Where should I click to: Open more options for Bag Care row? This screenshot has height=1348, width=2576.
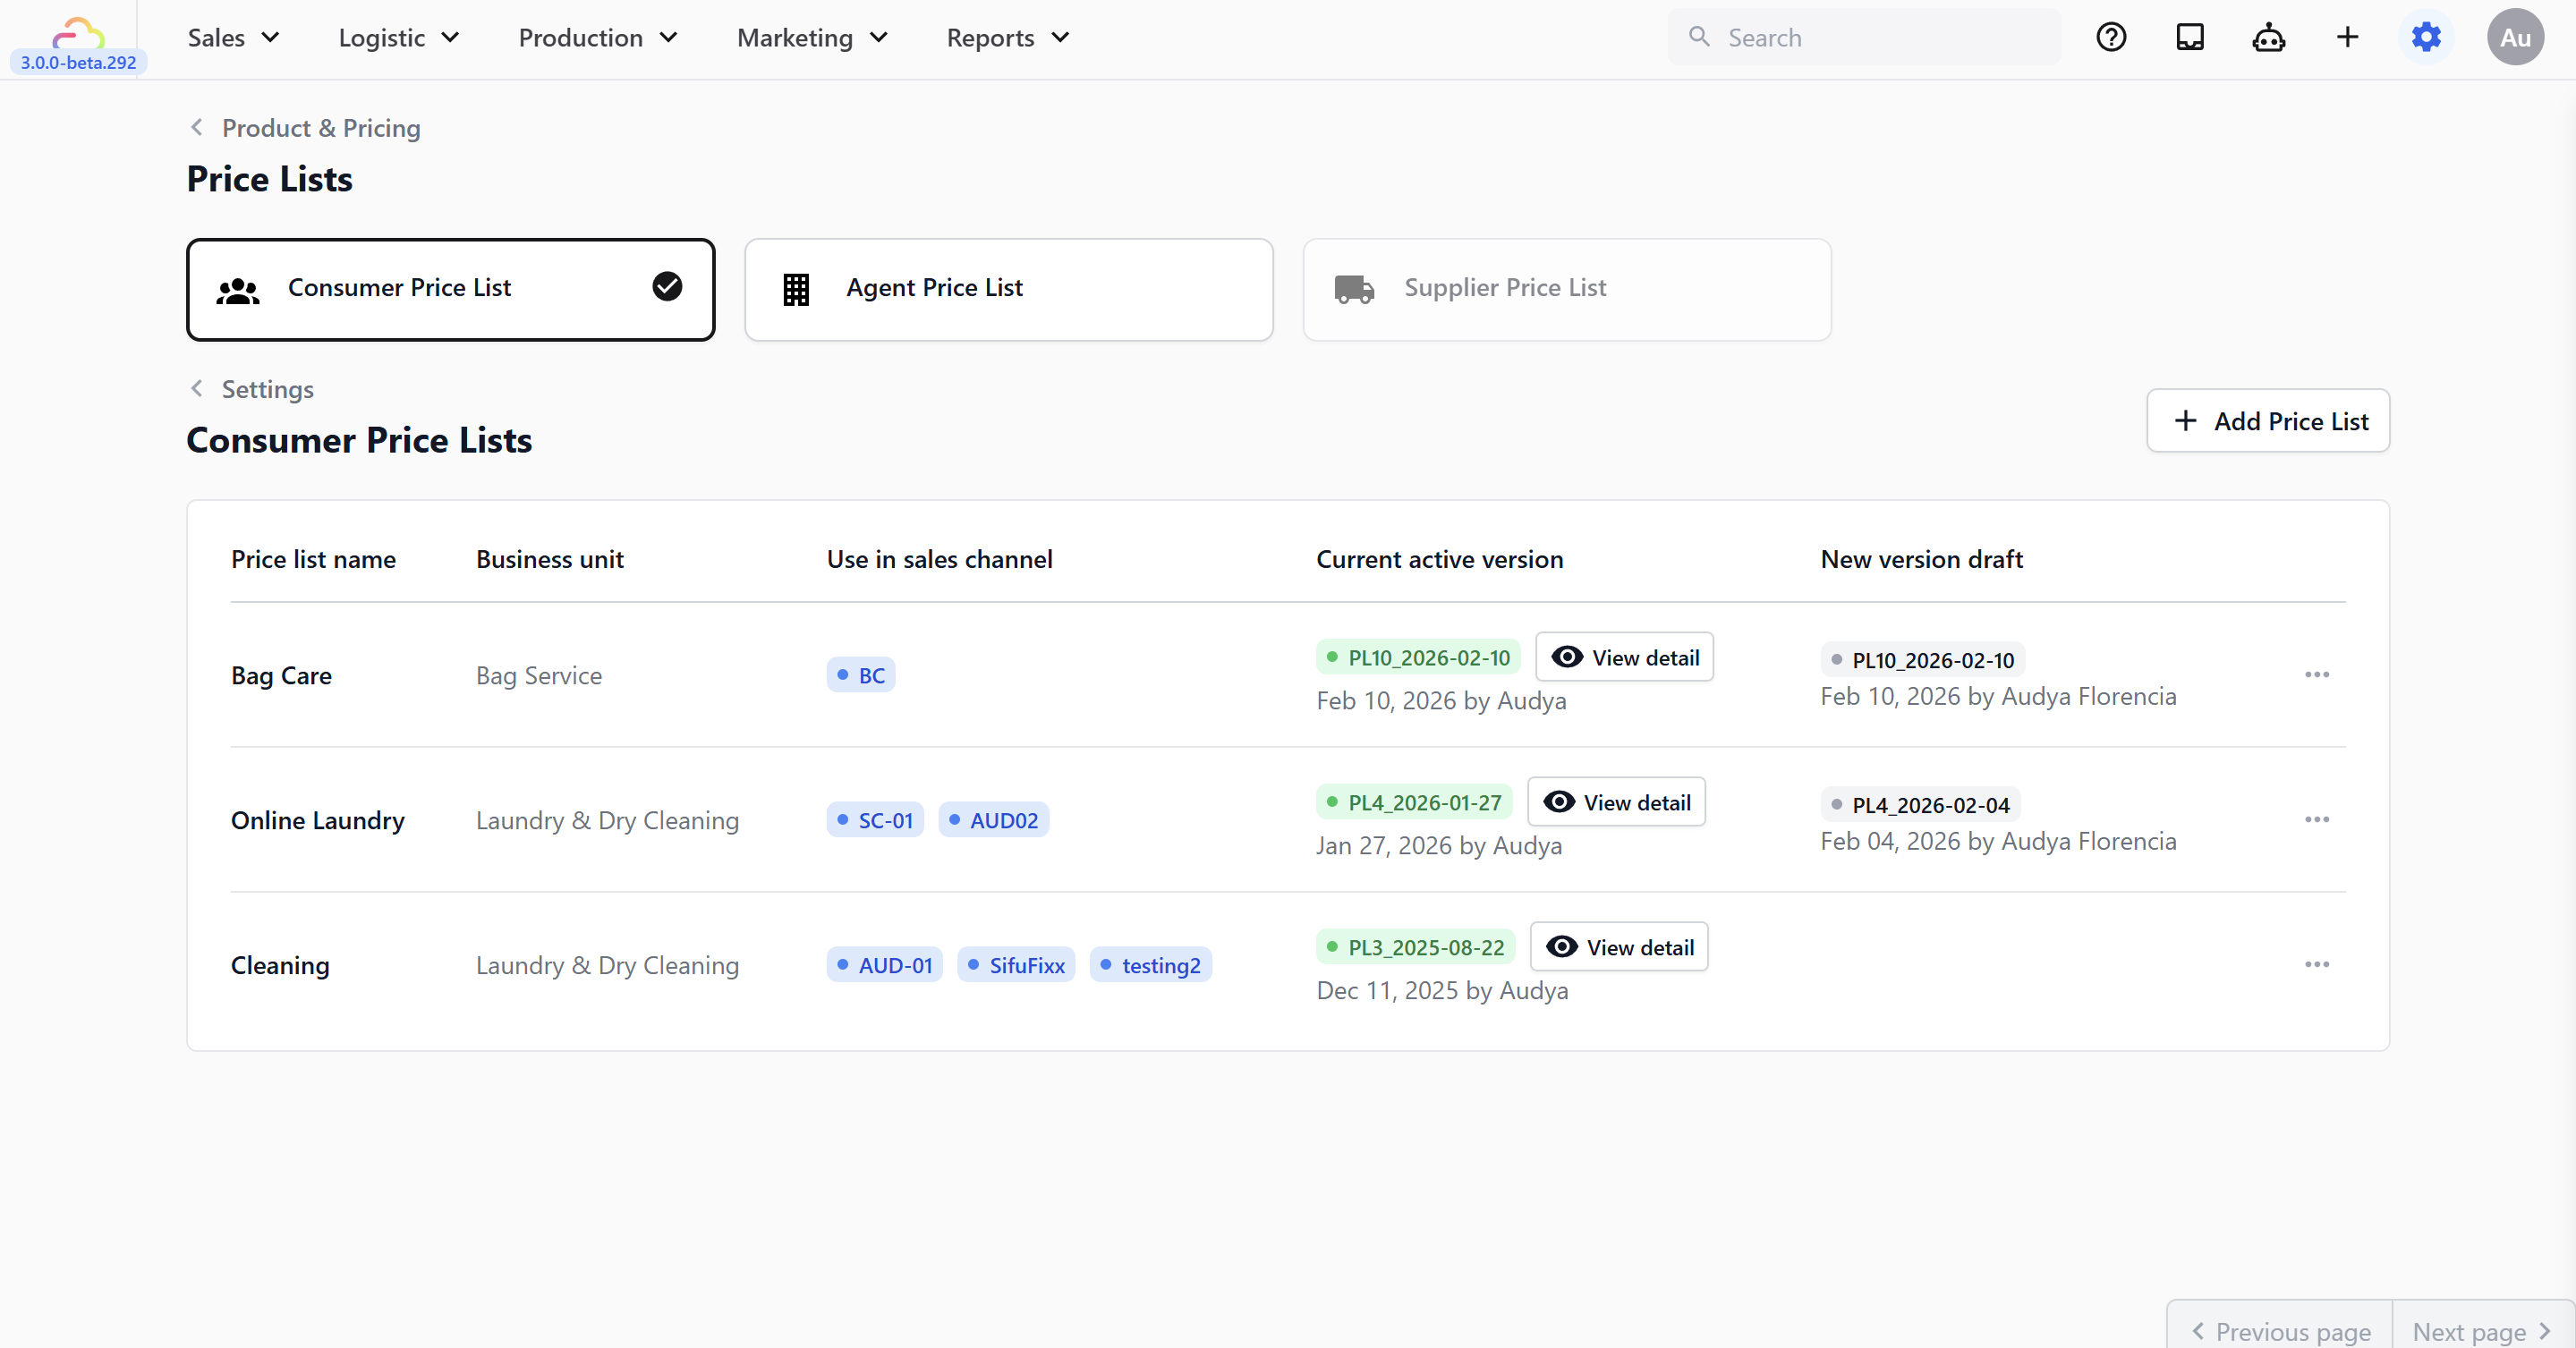[2317, 675]
